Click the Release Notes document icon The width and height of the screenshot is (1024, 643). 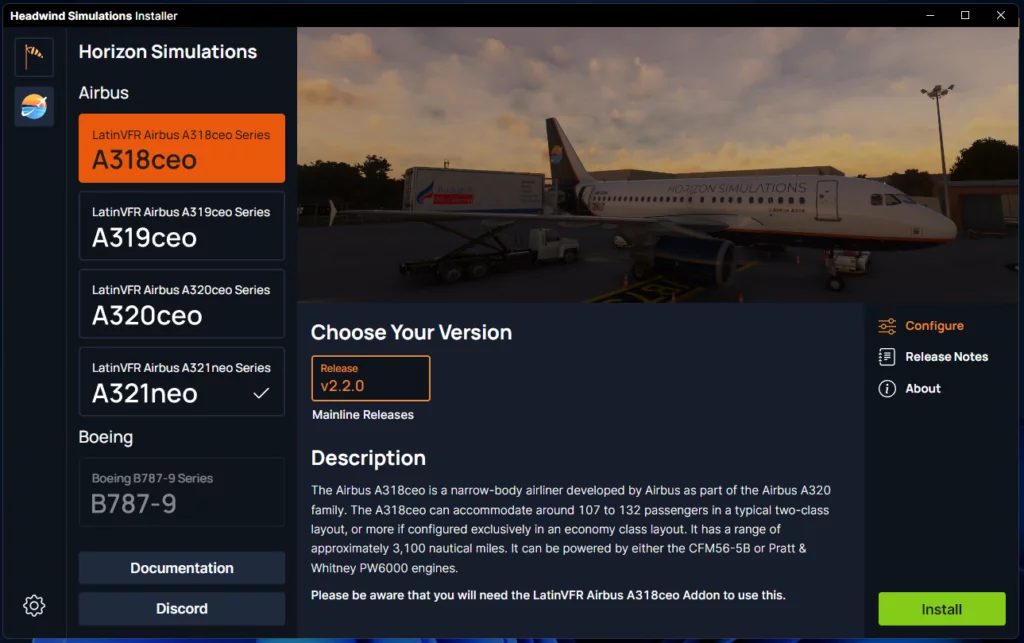coord(887,357)
